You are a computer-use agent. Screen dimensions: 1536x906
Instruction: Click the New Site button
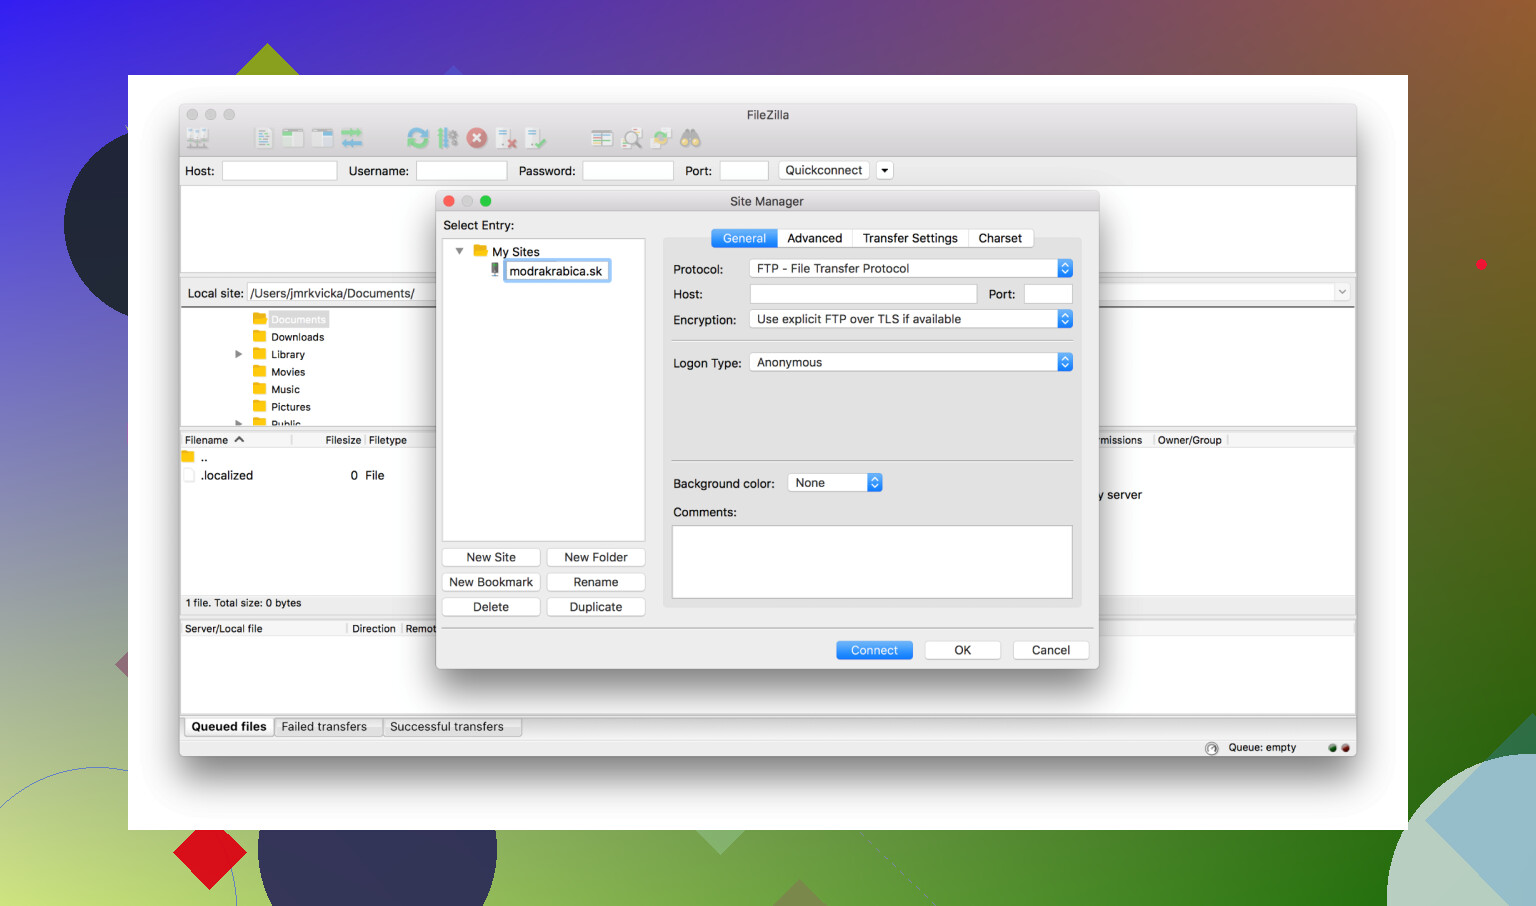pos(491,558)
